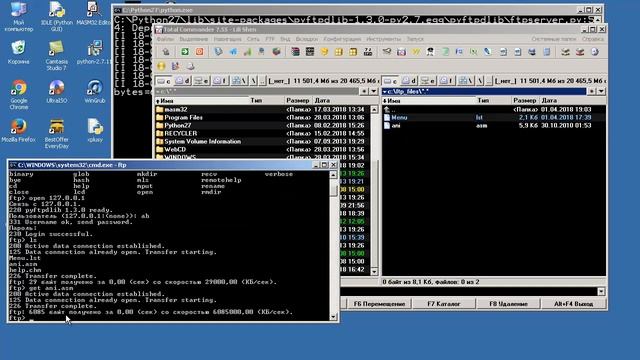Select Menu lst file in right panel
This screenshot has width=640, height=360.
(494, 118)
